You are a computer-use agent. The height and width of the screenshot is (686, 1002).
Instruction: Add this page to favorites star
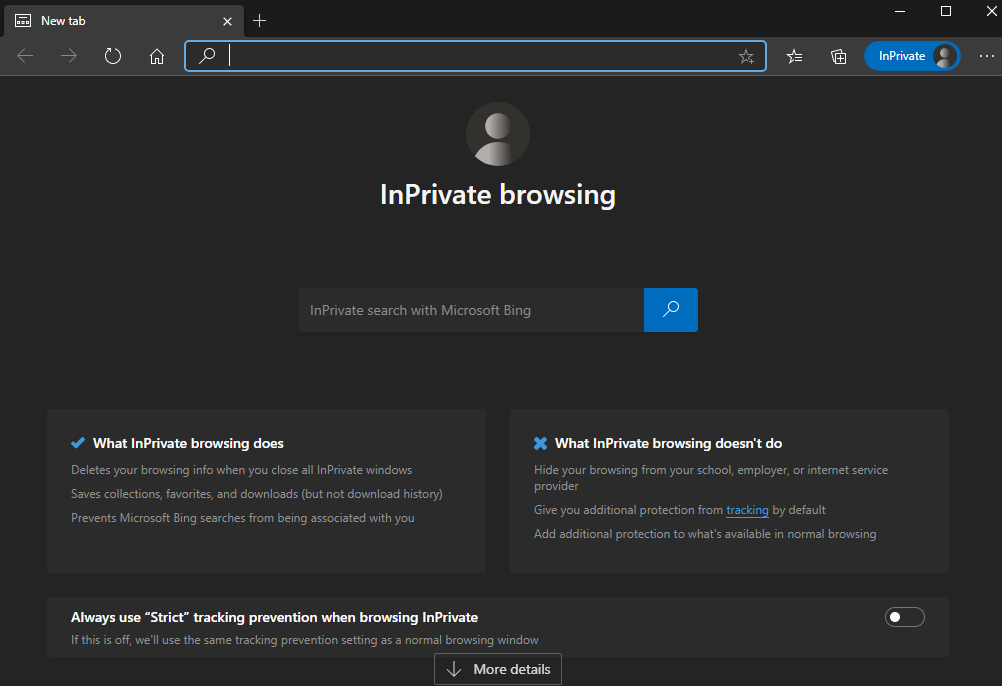click(x=746, y=57)
